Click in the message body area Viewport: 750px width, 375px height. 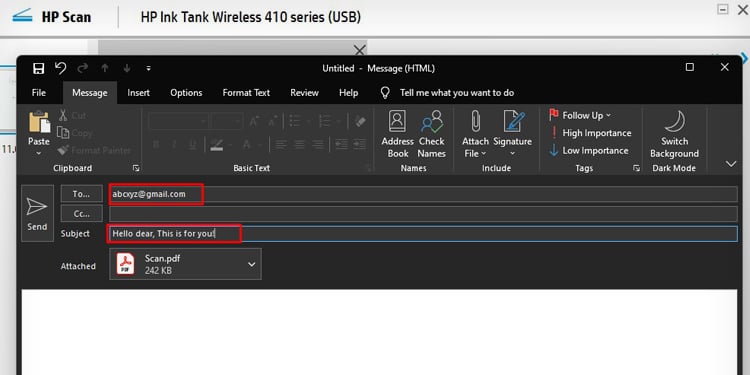coord(379,332)
